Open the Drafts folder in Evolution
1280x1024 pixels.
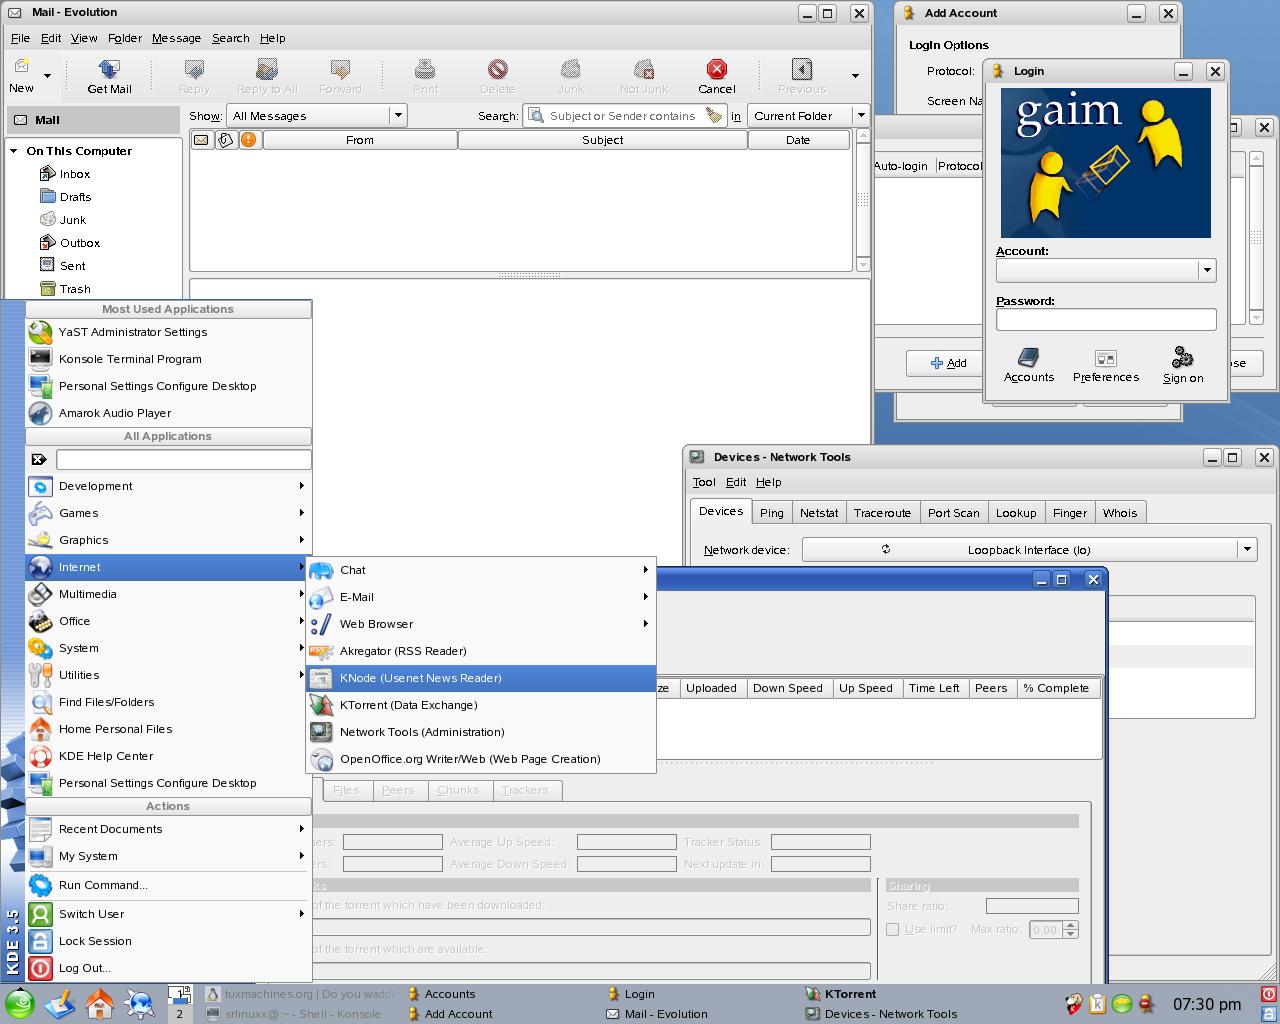click(x=75, y=197)
